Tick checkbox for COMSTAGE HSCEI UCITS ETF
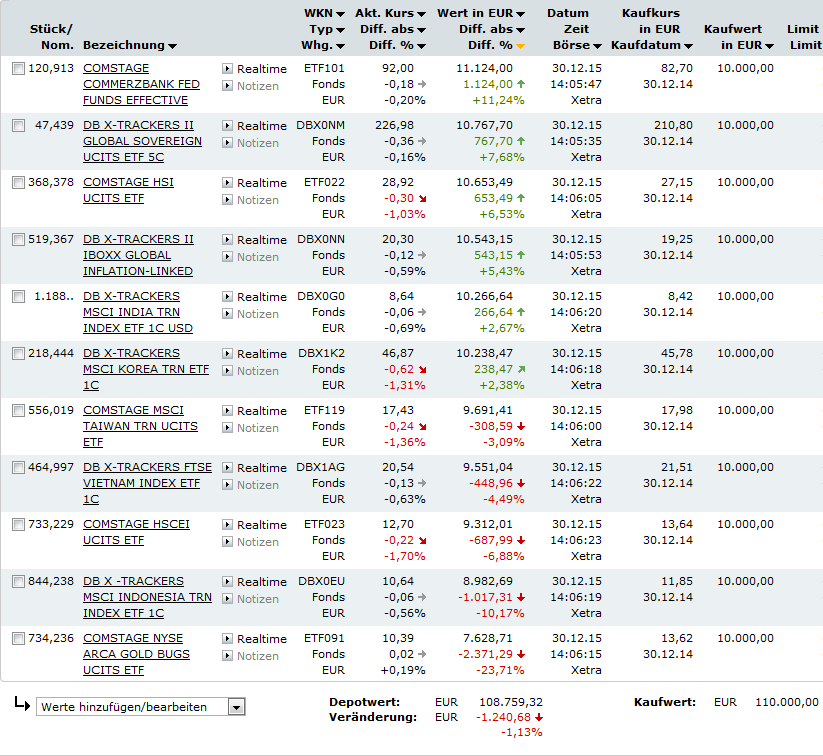 pos(18,524)
